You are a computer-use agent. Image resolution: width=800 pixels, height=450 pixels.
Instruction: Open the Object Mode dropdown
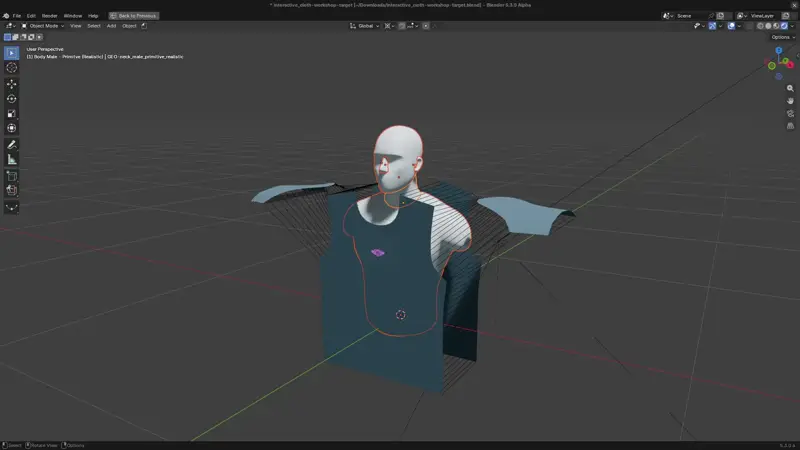(x=43, y=26)
